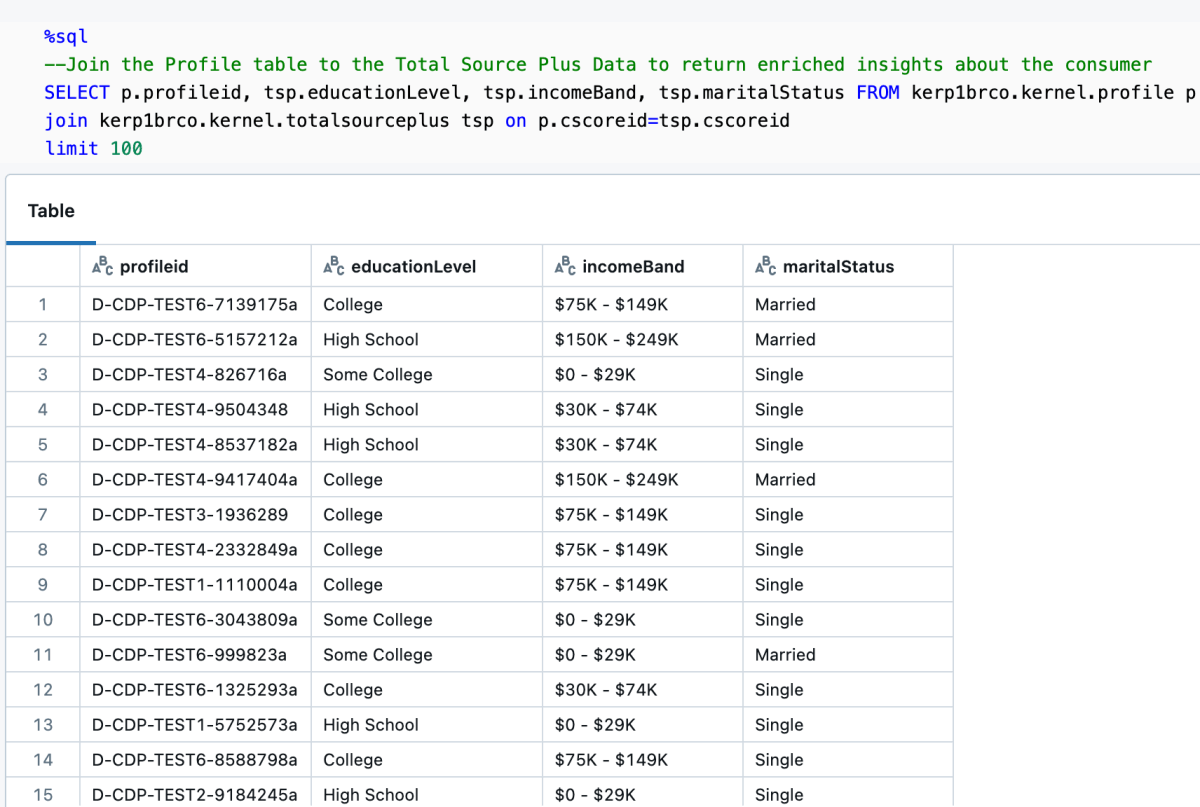Click the string type icon beside profileid
The image size is (1200, 807).
(101, 266)
